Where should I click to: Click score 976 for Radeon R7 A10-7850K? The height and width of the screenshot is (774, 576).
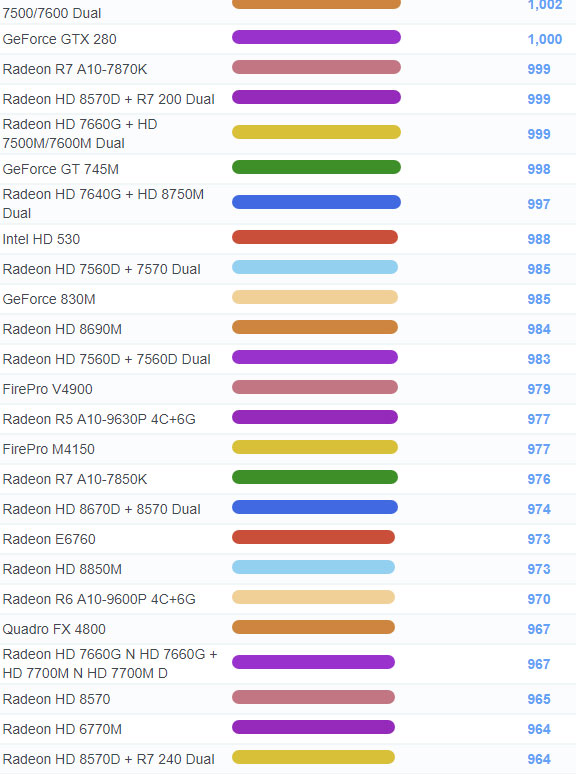coord(539,479)
